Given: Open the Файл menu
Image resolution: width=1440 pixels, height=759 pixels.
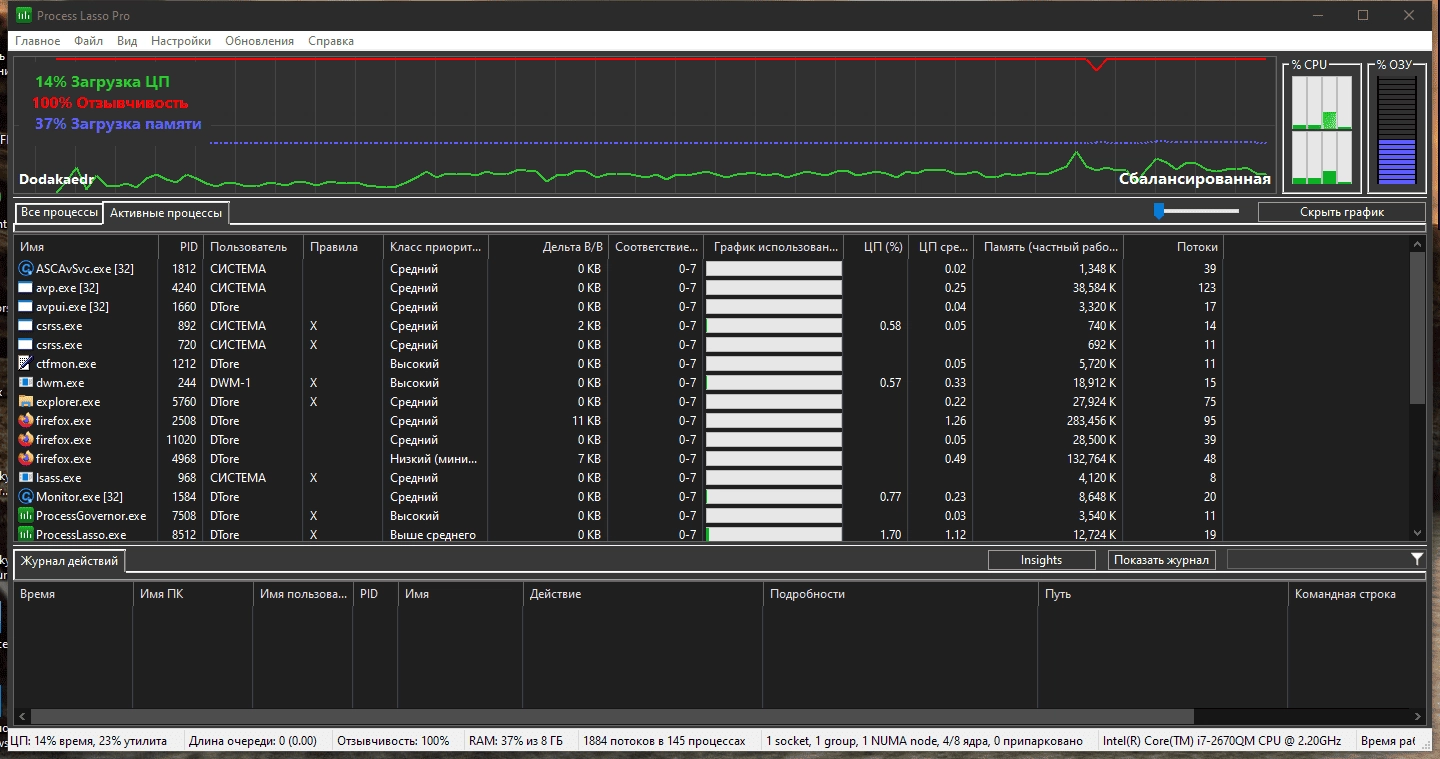Looking at the screenshot, I should (88, 41).
